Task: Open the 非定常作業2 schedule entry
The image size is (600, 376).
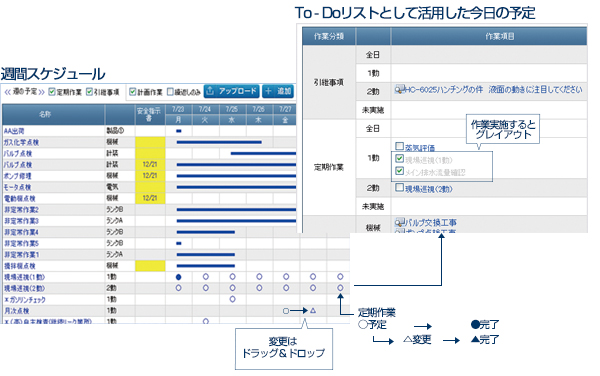Action: tap(21, 210)
